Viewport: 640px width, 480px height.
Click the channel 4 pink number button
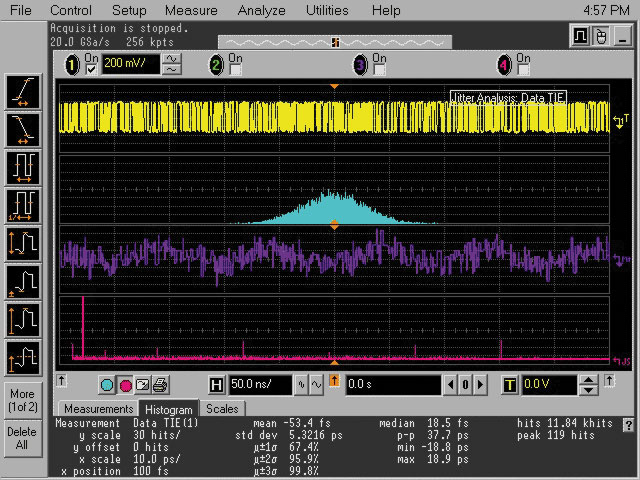tap(504, 65)
